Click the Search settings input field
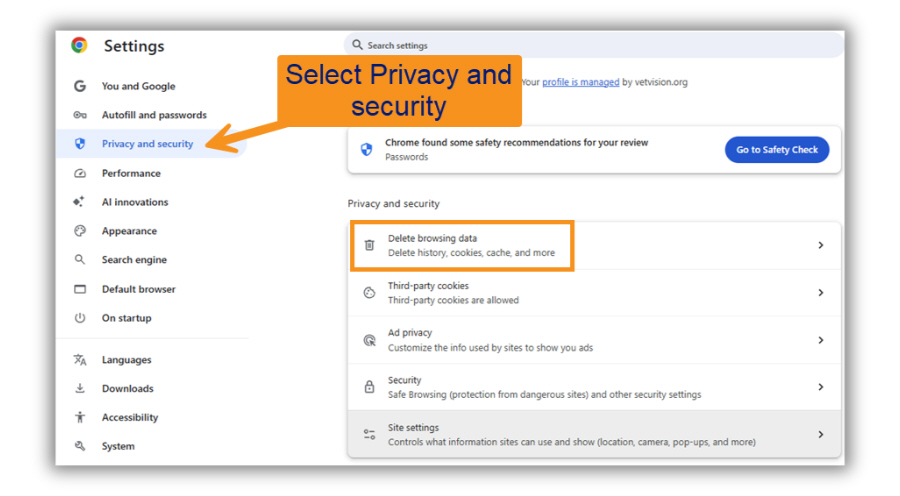The image size is (900, 496). pos(600,45)
